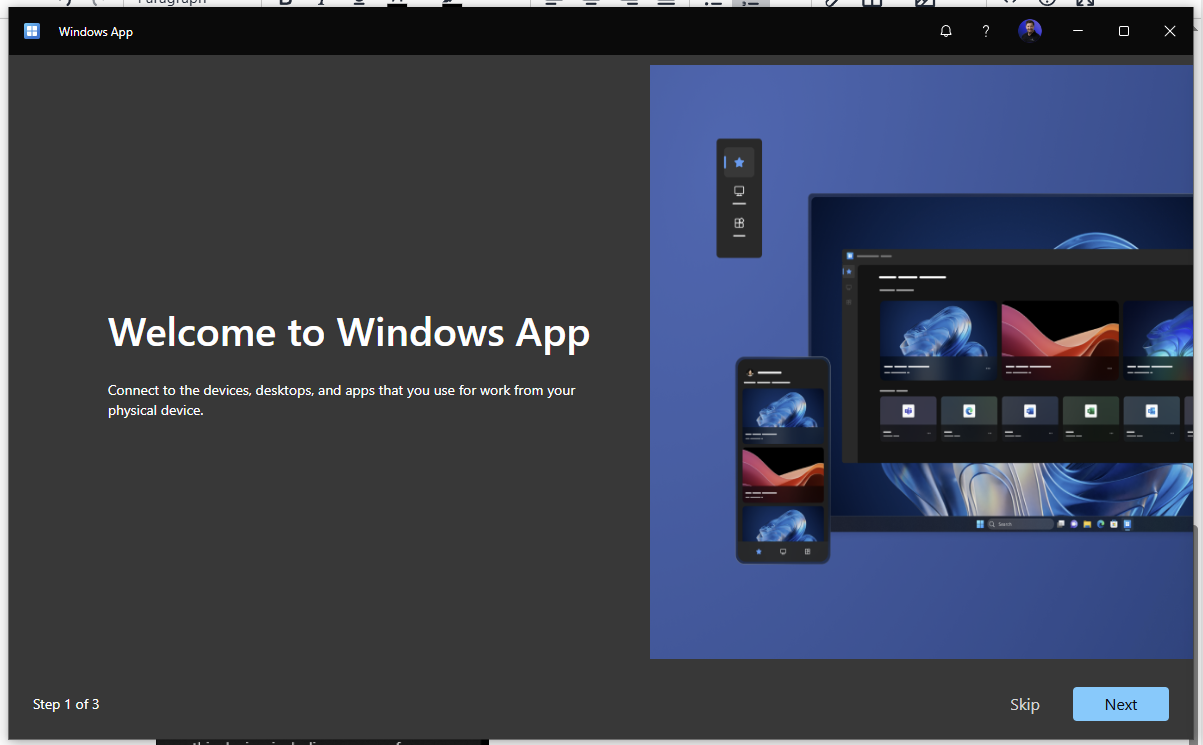Click the apps grid icon in illustration sidebar

739,224
